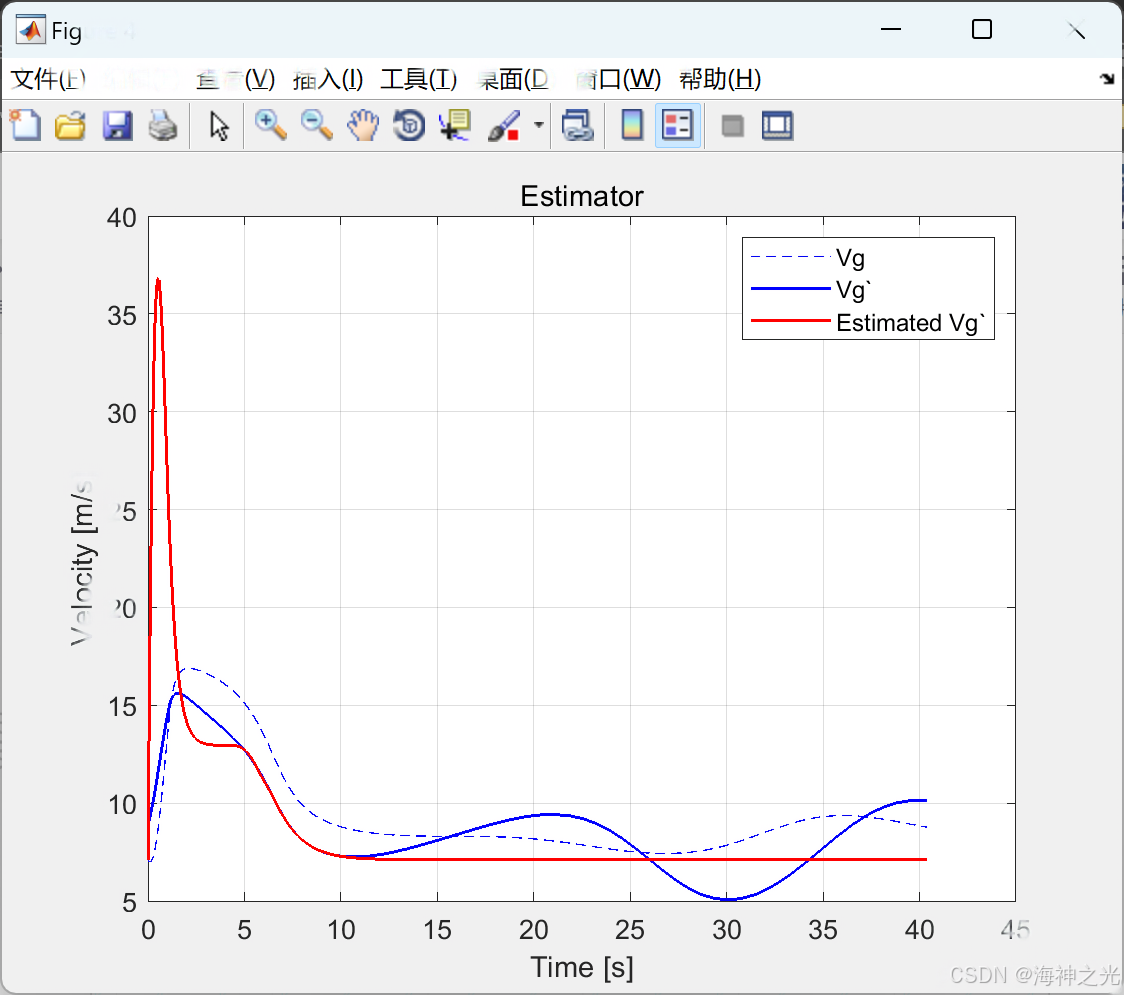This screenshot has width=1124, height=995.
Task: Close the figure window
Action: click(x=1076, y=30)
